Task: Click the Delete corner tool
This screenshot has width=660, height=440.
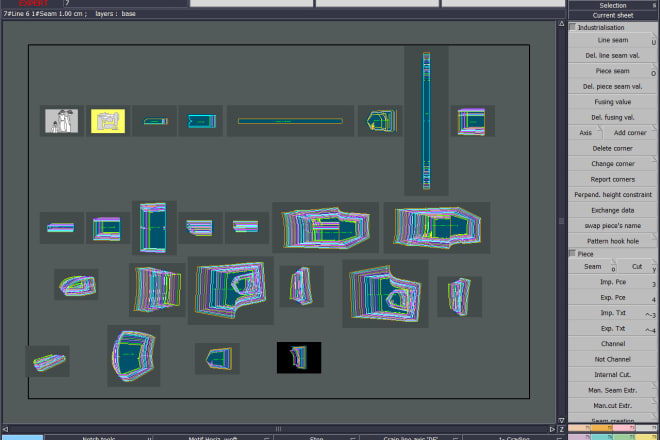Action: pos(612,148)
